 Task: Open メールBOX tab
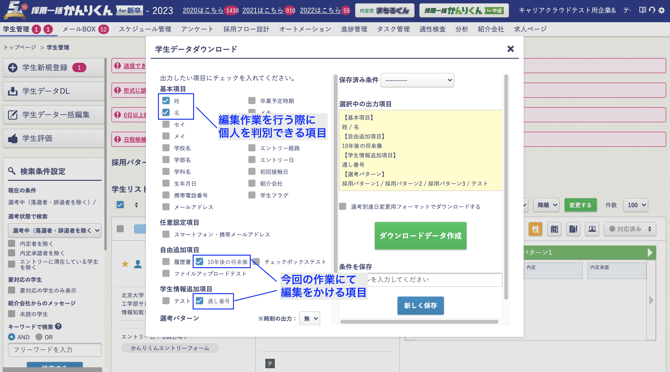79,29
